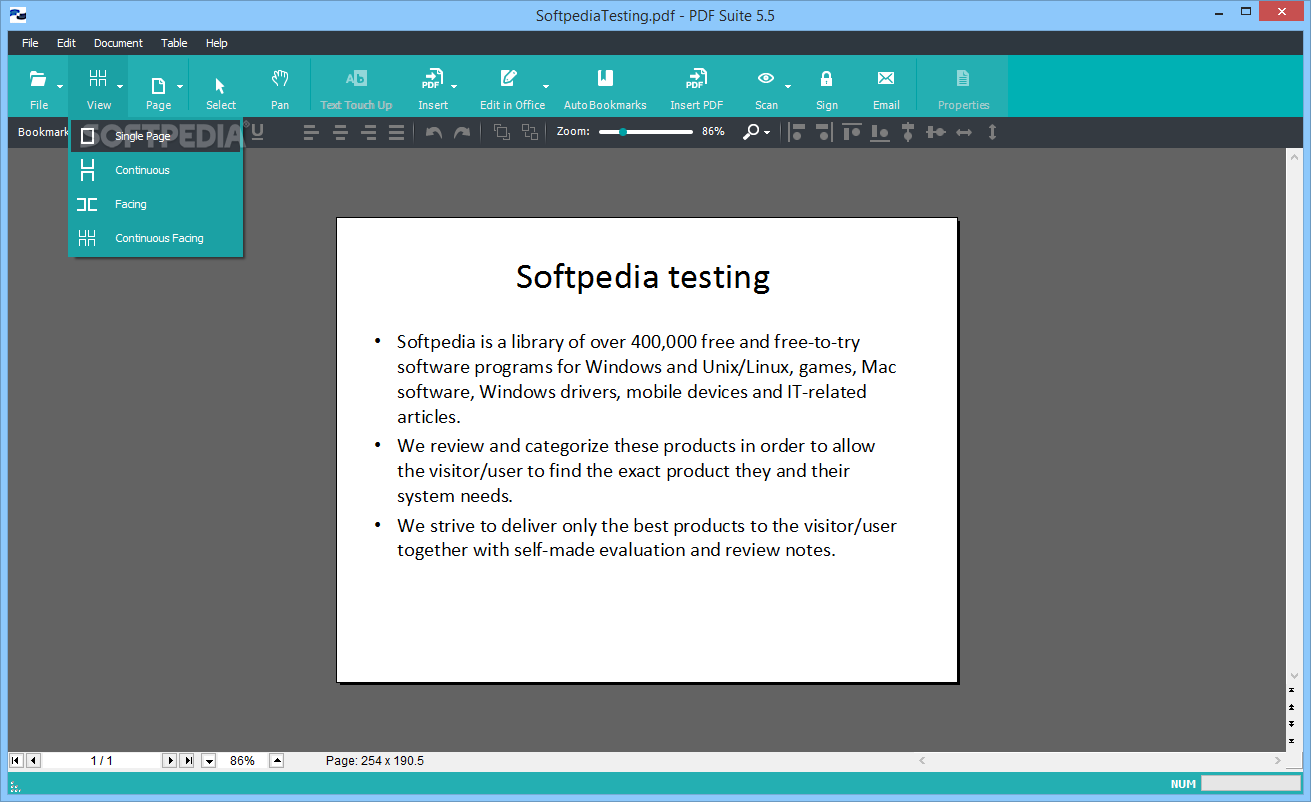1311x802 pixels.
Task: Click the bring to front icon
Action: tap(501, 132)
